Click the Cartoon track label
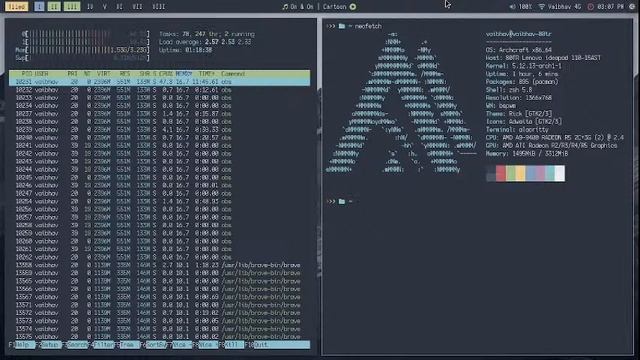 pos(334,7)
